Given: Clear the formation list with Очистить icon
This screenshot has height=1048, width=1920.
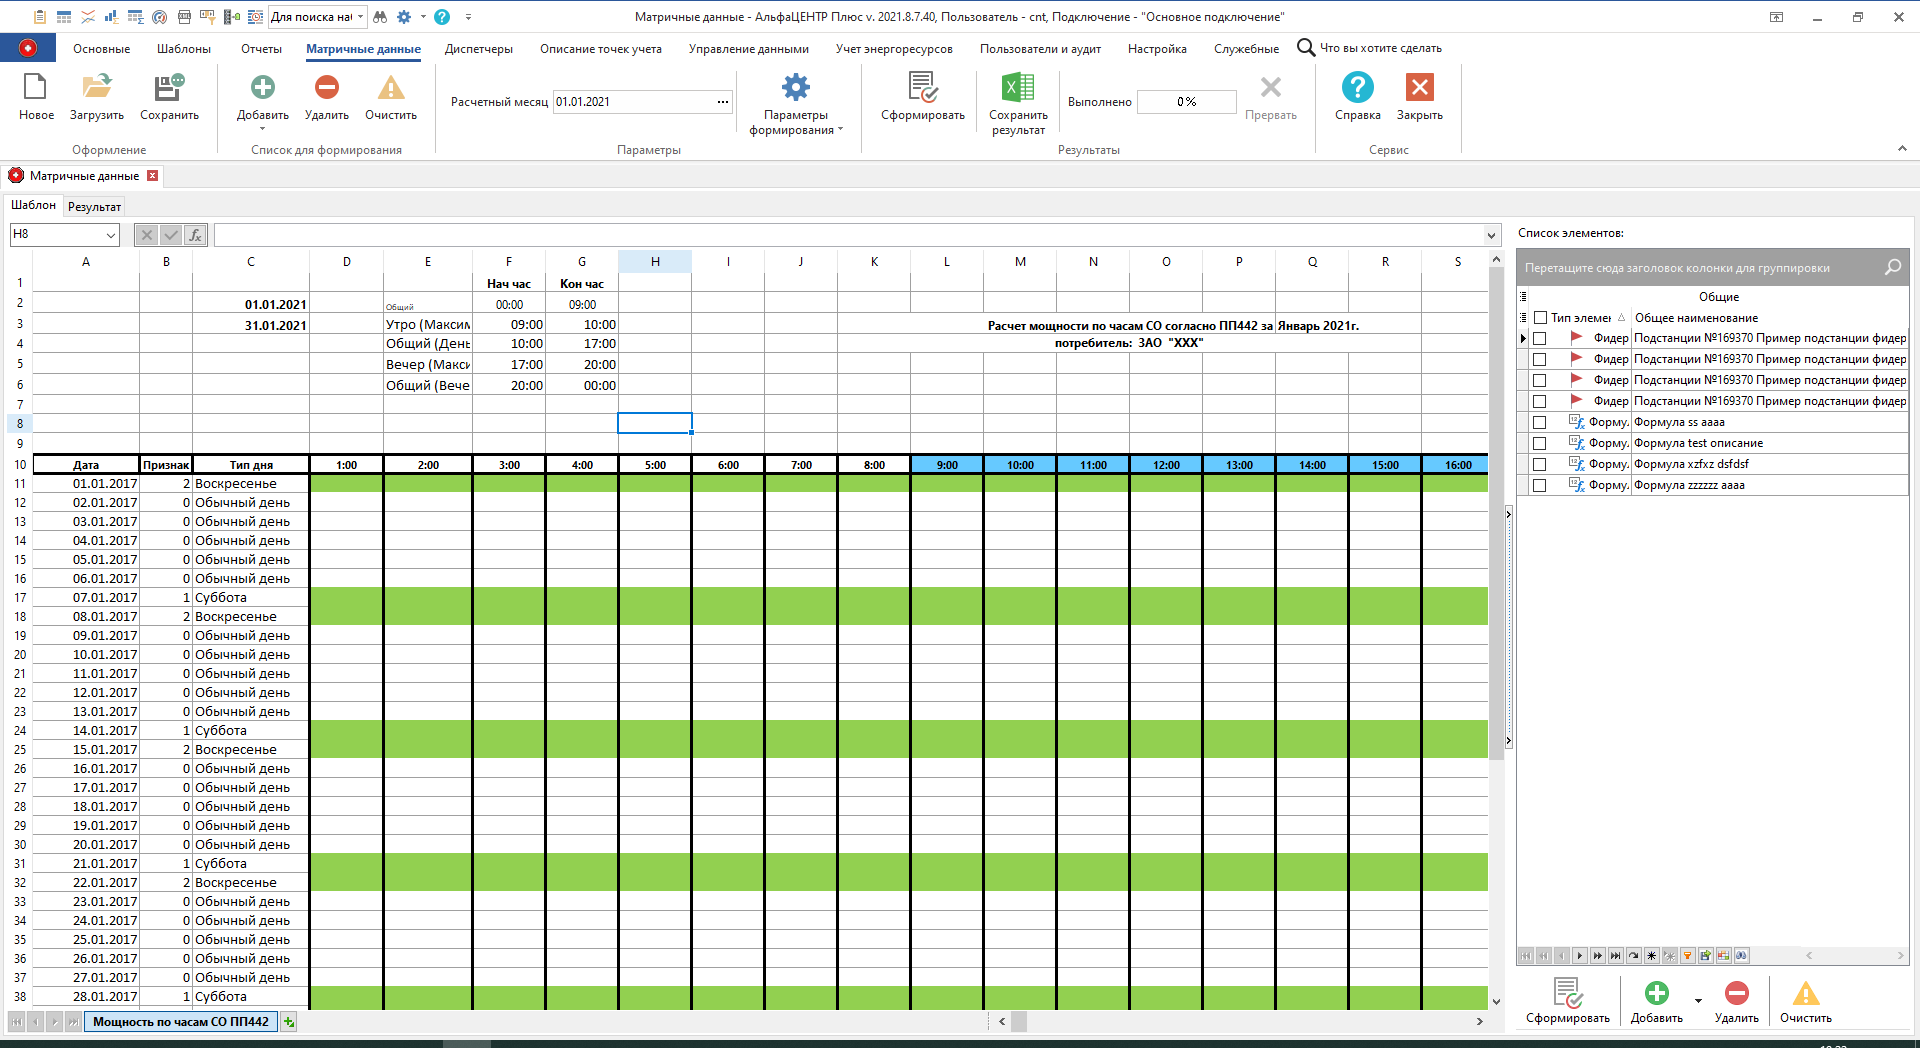Looking at the screenshot, I should 390,95.
